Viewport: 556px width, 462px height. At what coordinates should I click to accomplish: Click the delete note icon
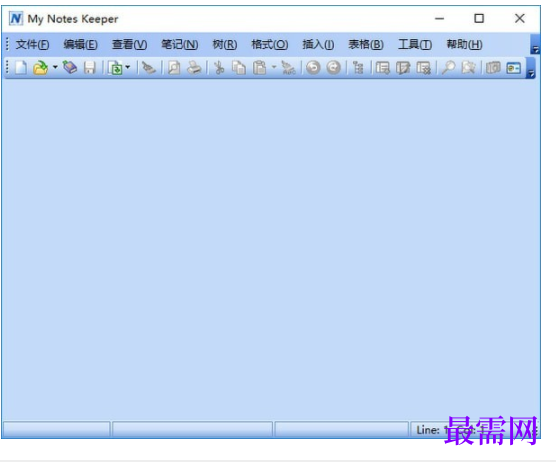coord(423,67)
